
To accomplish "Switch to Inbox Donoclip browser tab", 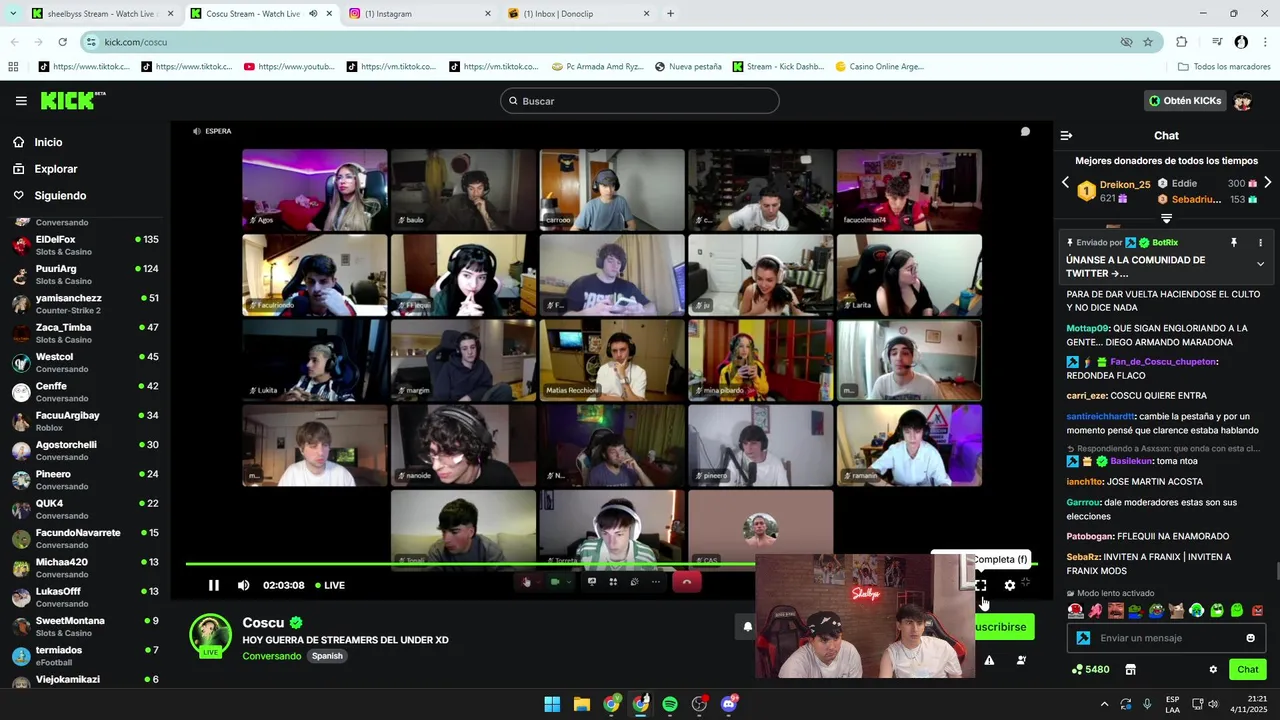I will coord(578,14).
